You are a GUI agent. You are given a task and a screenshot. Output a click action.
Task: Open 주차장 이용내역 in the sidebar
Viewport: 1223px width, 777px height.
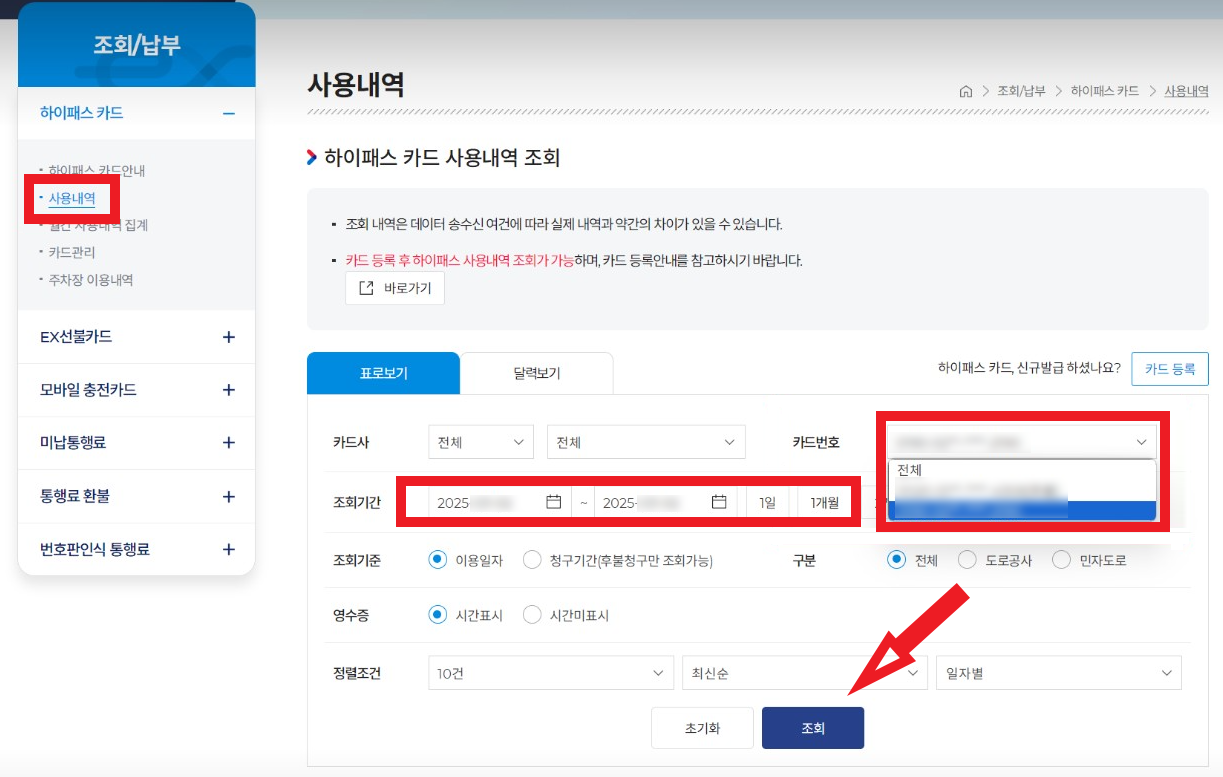pyautogui.click(x=91, y=280)
